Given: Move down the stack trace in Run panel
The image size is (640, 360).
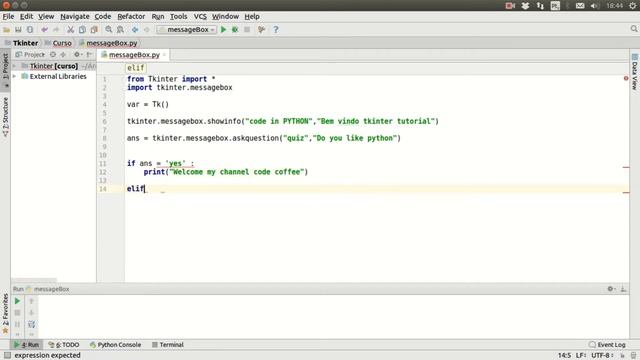Looking at the screenshot, I should [31, 313].
